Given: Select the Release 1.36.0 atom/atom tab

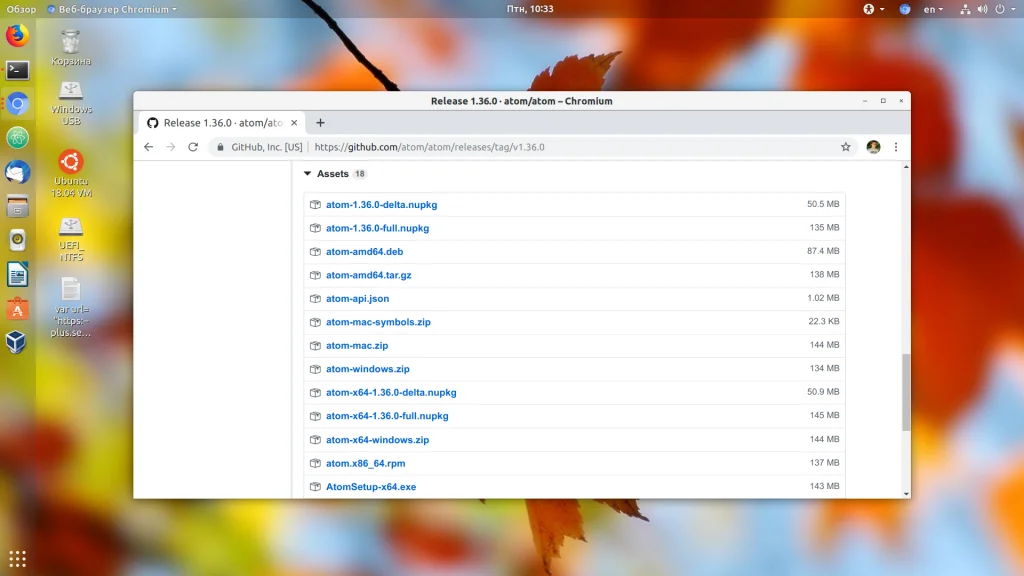Looking at the screenshot, I should tap(221, 123).
